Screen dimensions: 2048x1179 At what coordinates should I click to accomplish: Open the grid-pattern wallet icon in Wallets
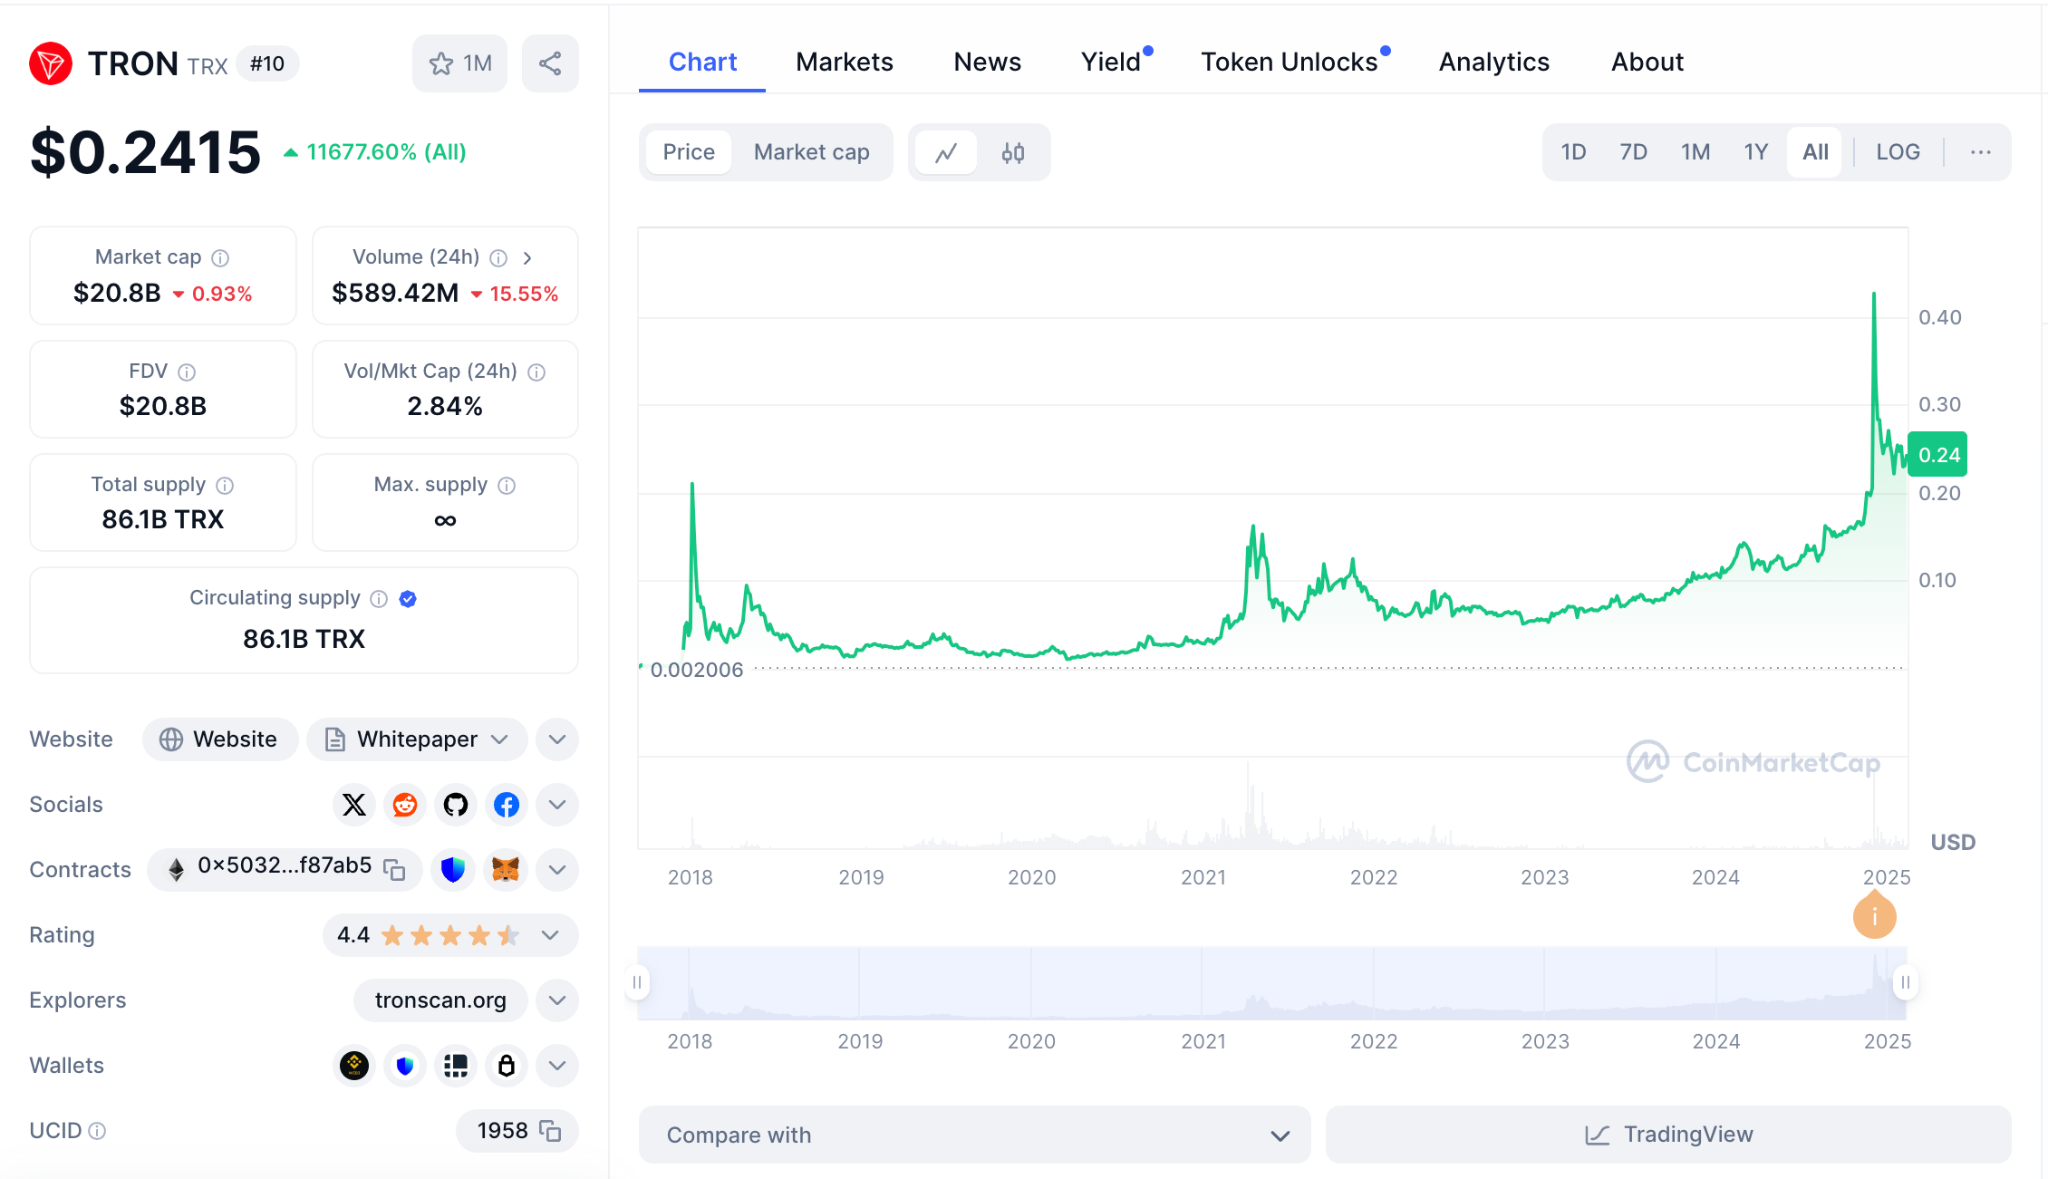[x=456, y=1066]
